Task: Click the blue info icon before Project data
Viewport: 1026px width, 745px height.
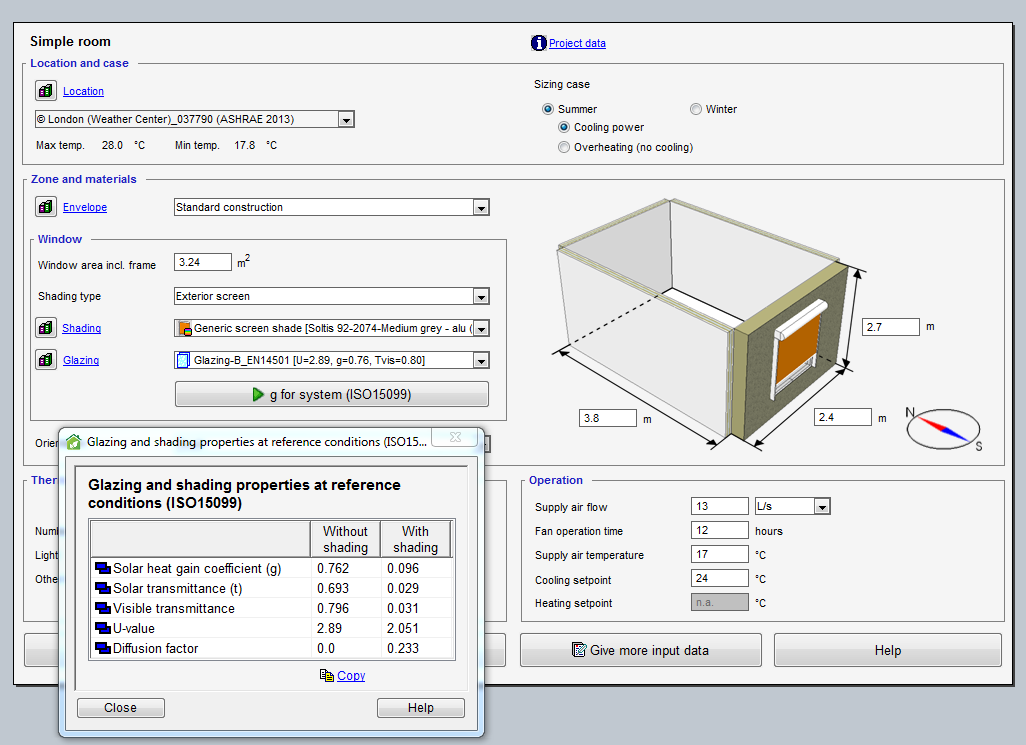Action: point(538,42)
